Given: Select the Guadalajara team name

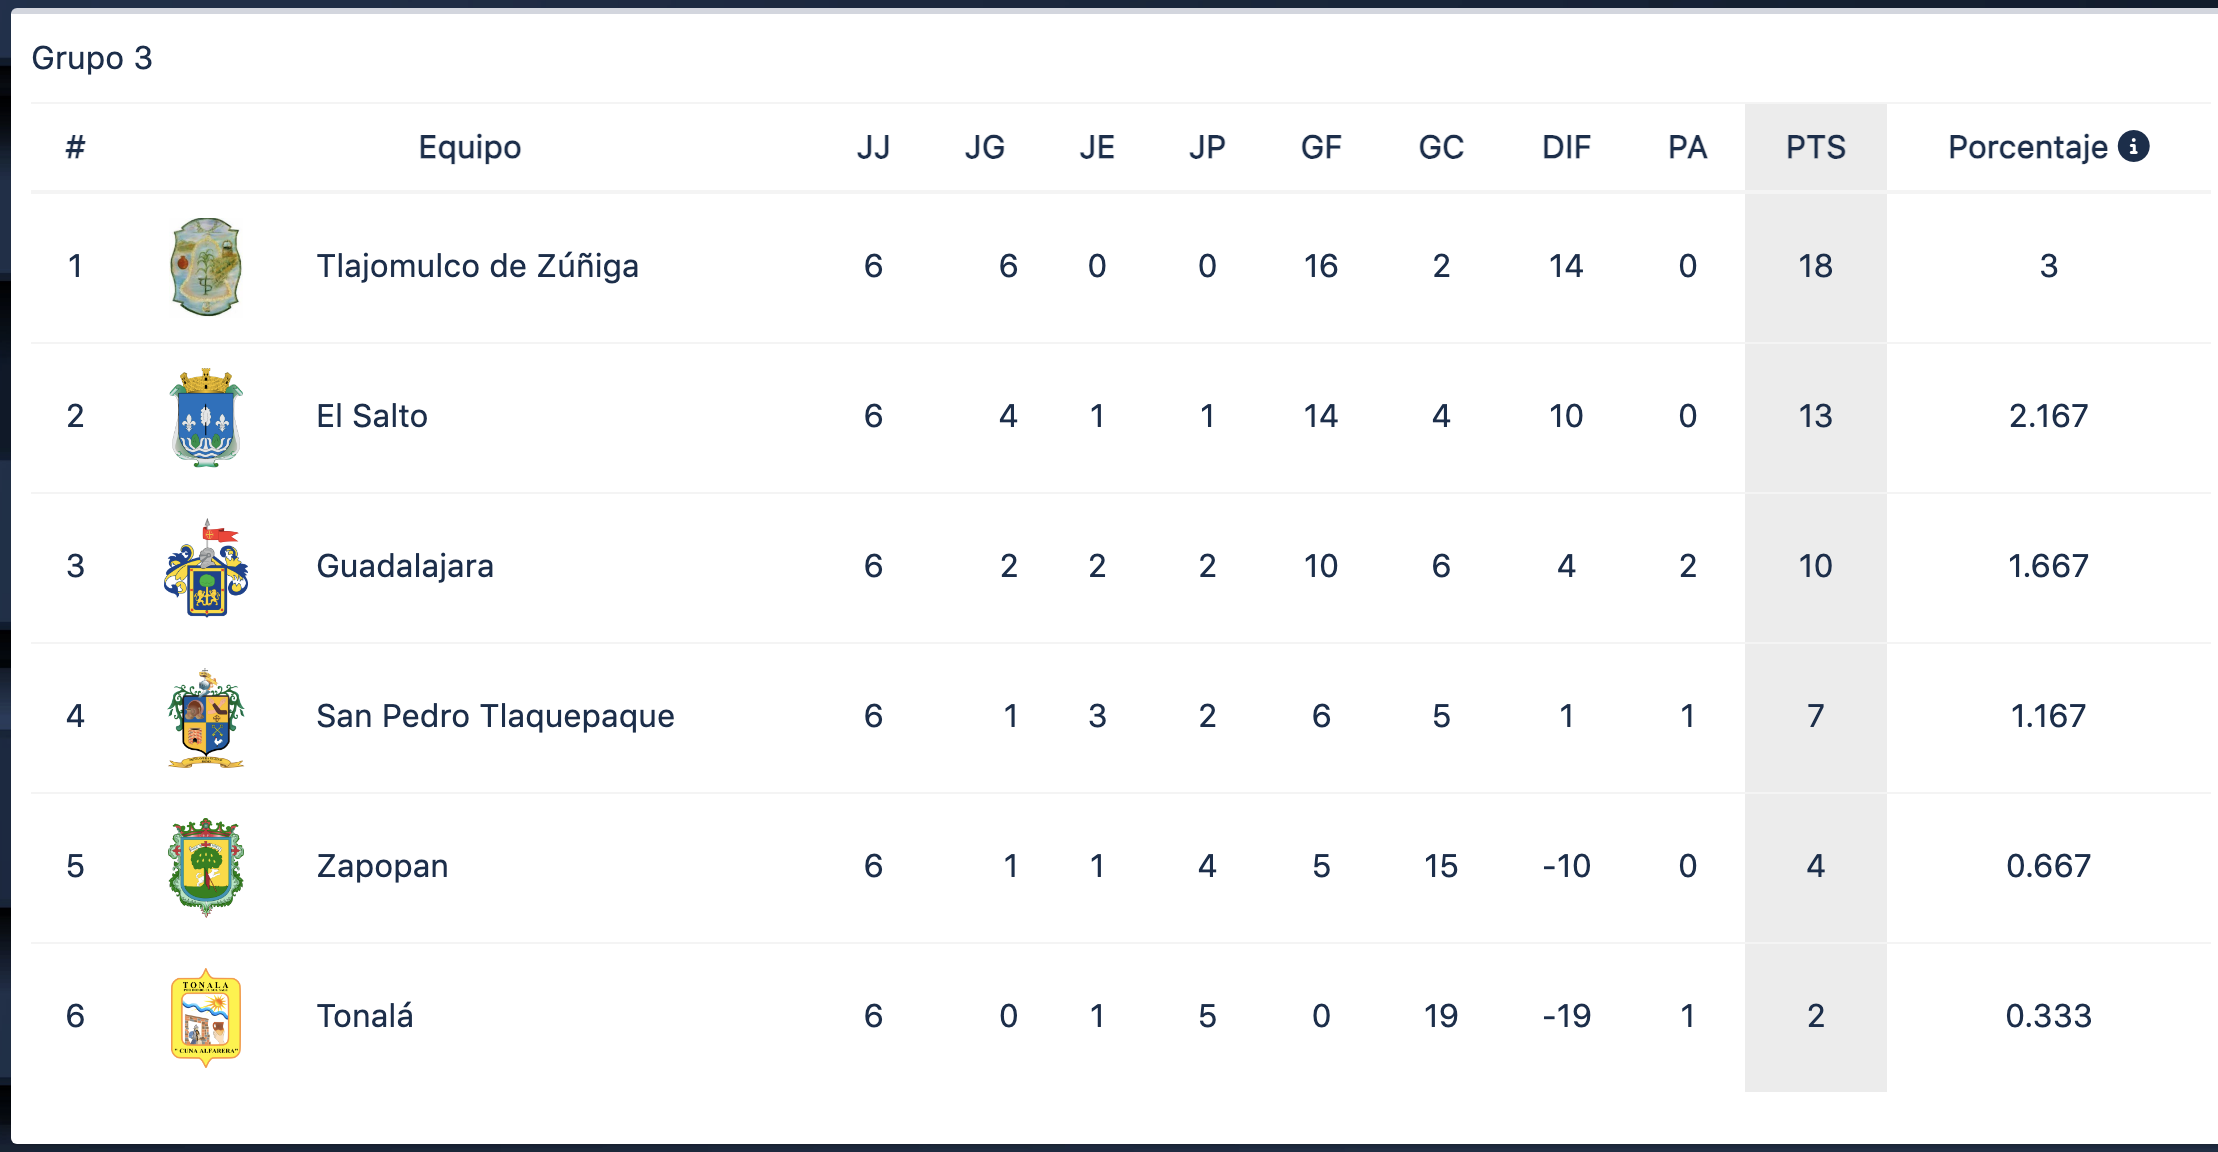Looking at the screenshot, I should coord(405,567).
